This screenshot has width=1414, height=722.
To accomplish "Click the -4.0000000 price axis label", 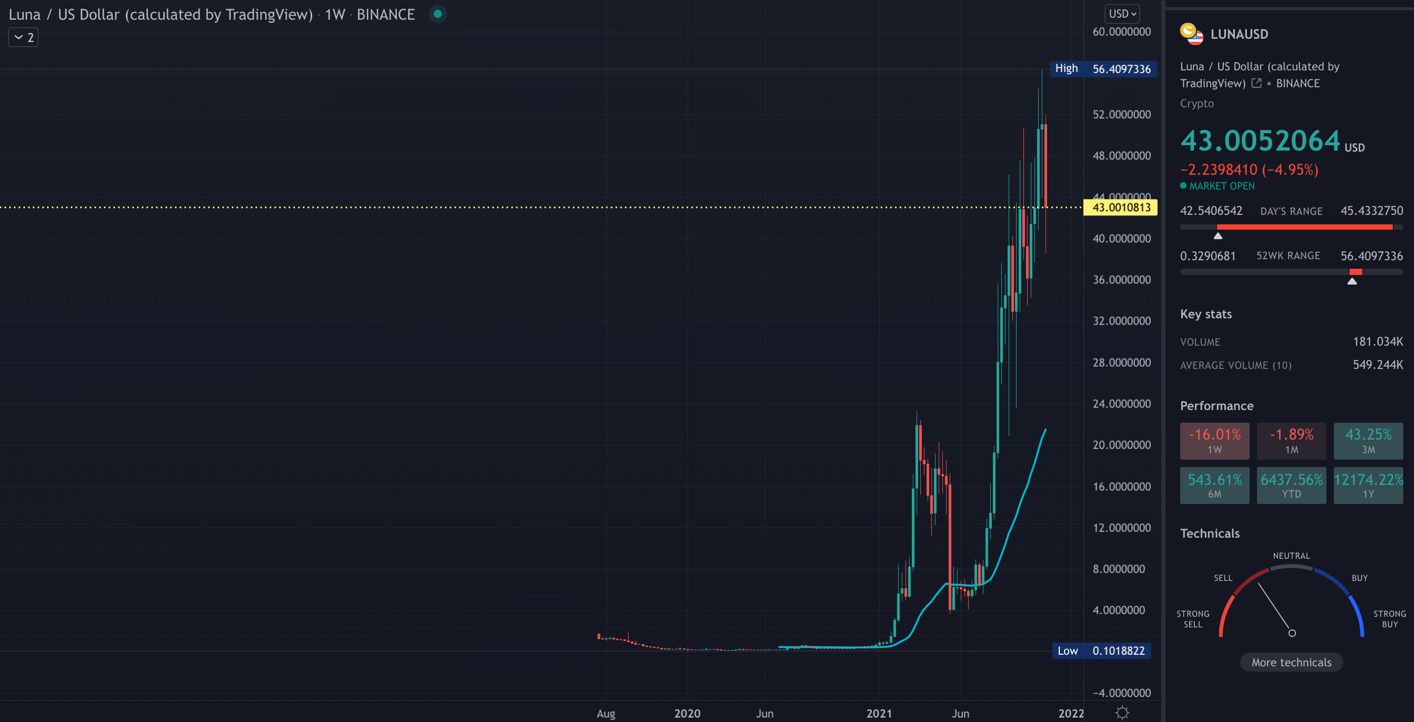I will pyautogui.click(x=1120, y=693).
